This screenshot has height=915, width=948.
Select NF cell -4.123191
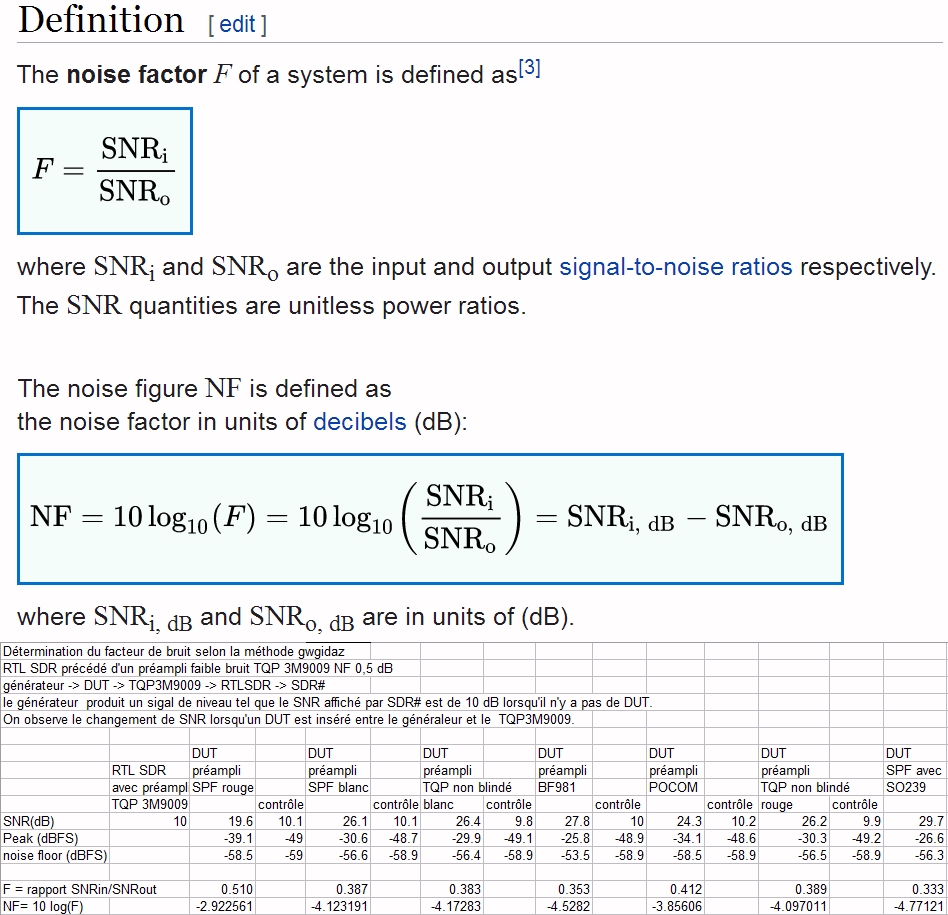tap(339, 906)
